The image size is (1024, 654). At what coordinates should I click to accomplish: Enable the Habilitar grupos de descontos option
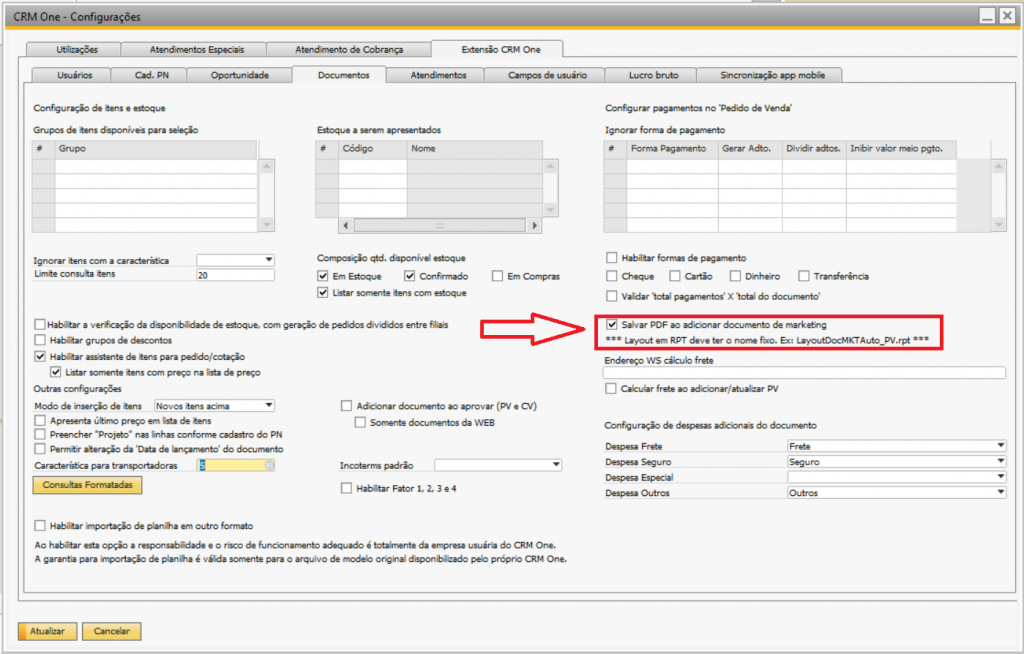tap(40, 340)
